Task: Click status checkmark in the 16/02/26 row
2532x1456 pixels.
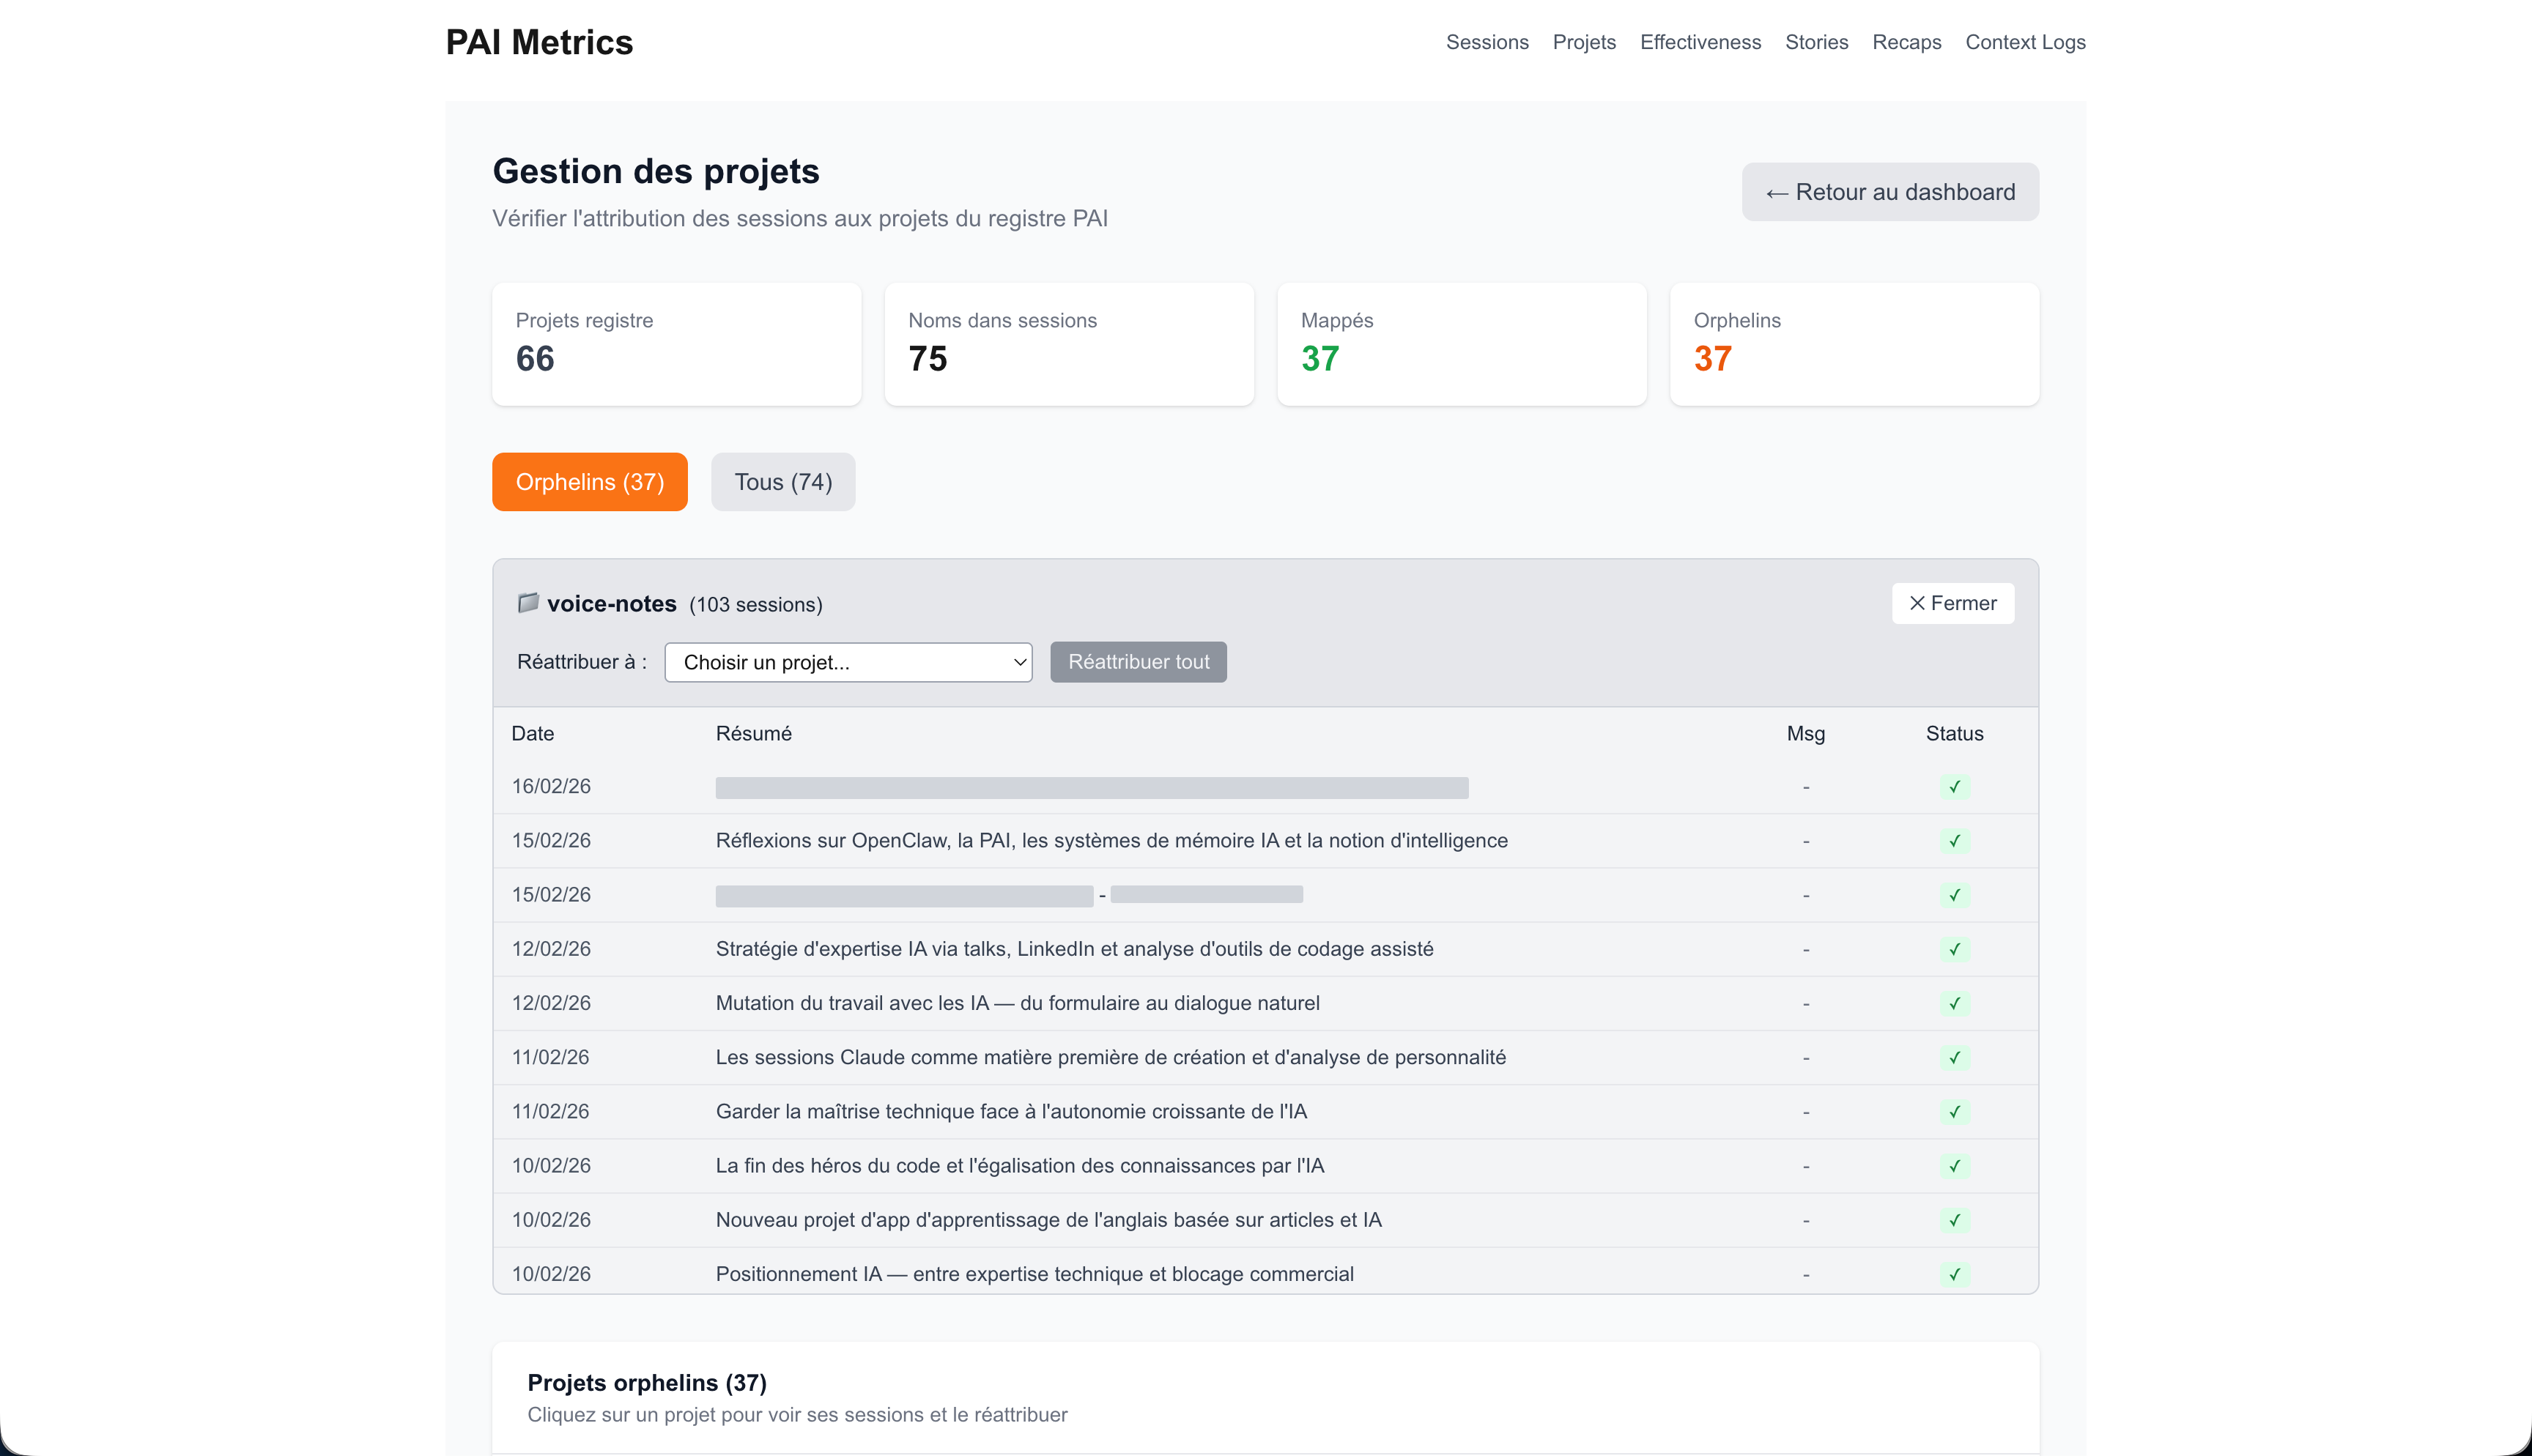Action: click(1954, 787)
